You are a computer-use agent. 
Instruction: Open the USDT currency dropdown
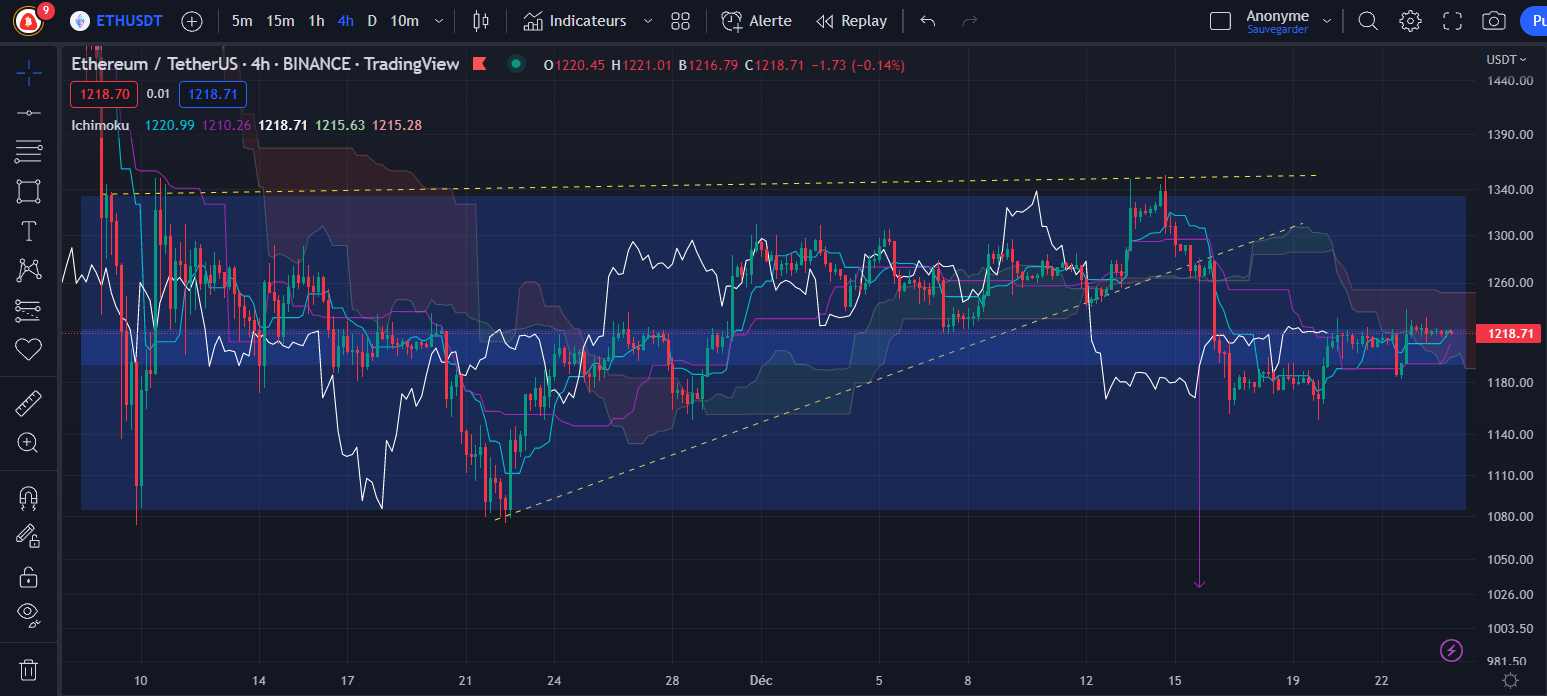coord(1506,60)
